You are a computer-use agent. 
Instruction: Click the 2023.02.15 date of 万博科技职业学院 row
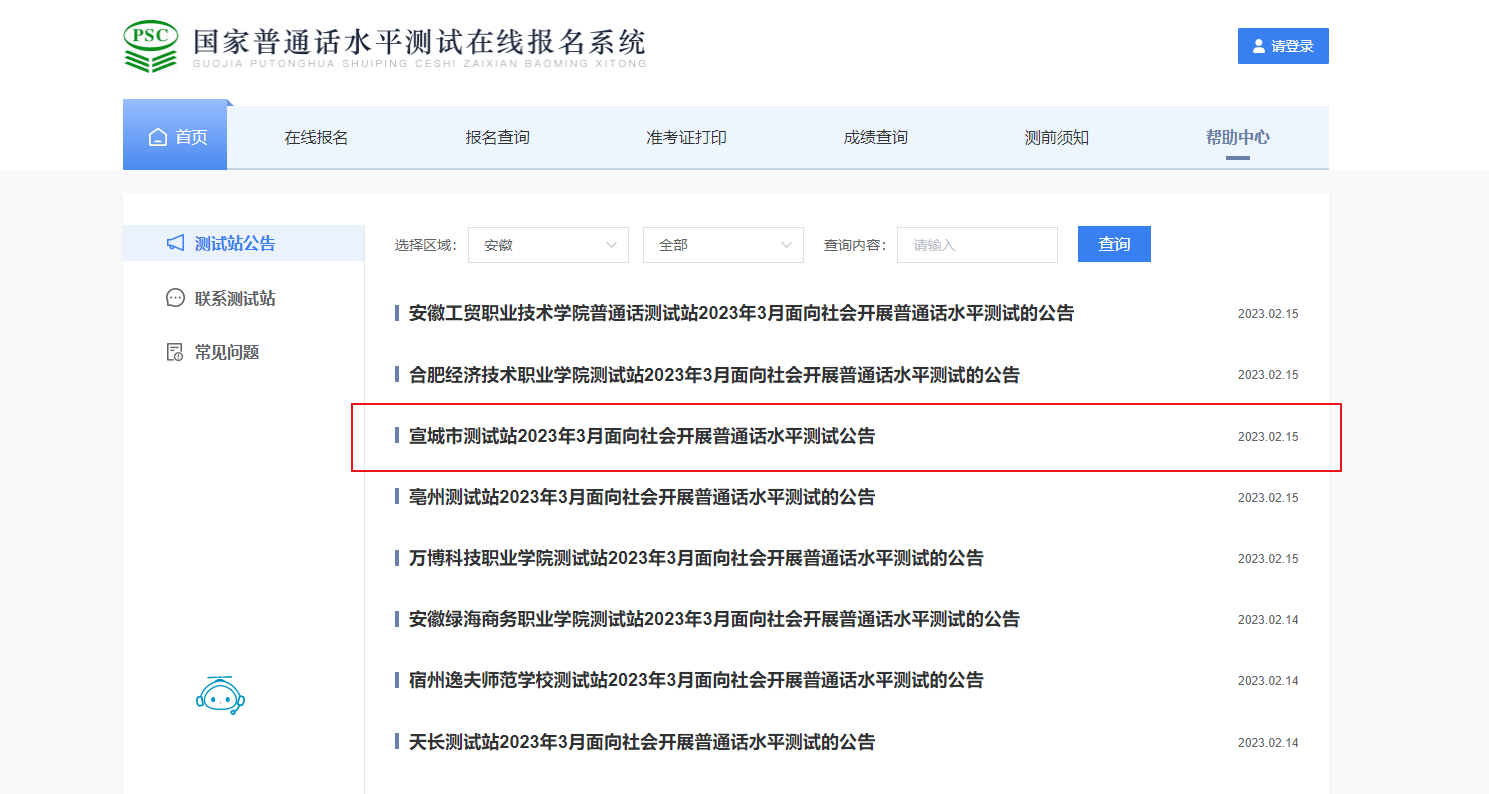click(x=1268, y=559)
